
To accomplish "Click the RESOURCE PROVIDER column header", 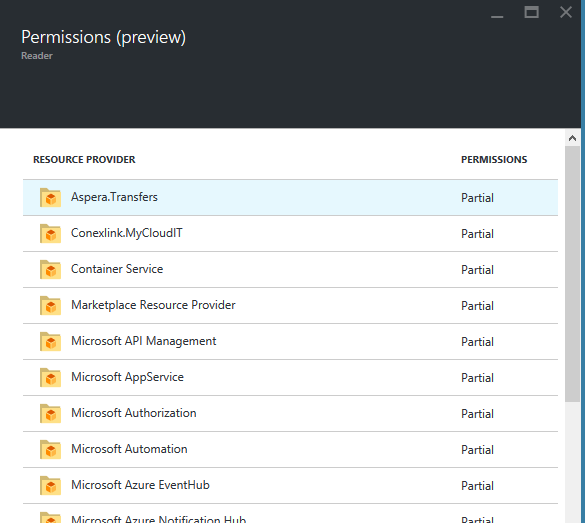I will point(84,160).
